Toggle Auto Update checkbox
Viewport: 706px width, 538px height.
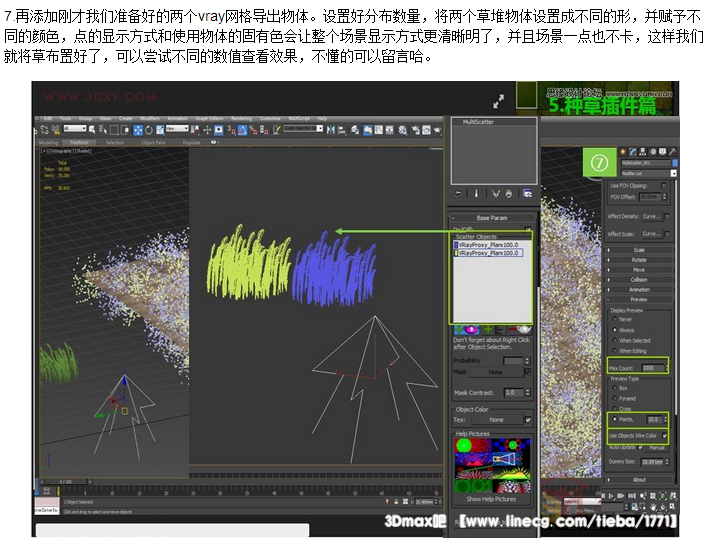[640, 448]
